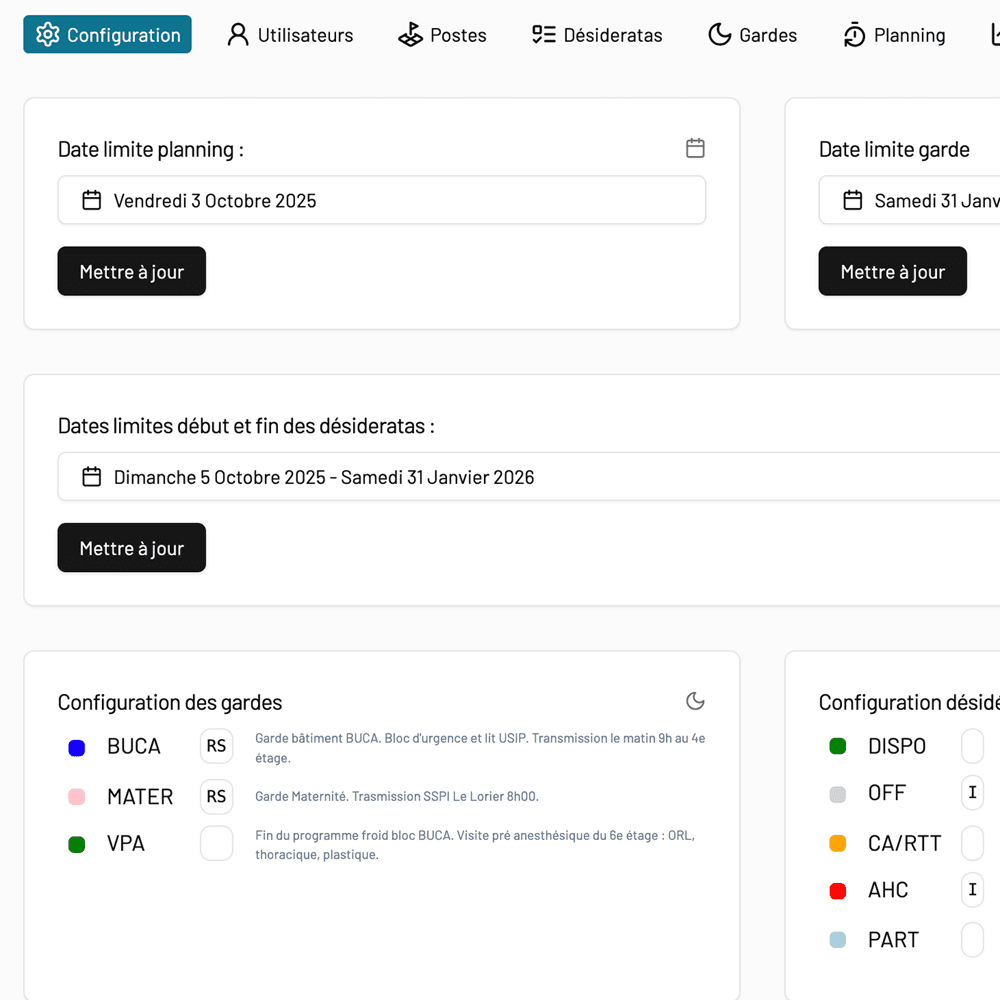Click the calendar icon inside Date limite garde field
This screenshot has height=1000, width=1000.
[852, 200]
